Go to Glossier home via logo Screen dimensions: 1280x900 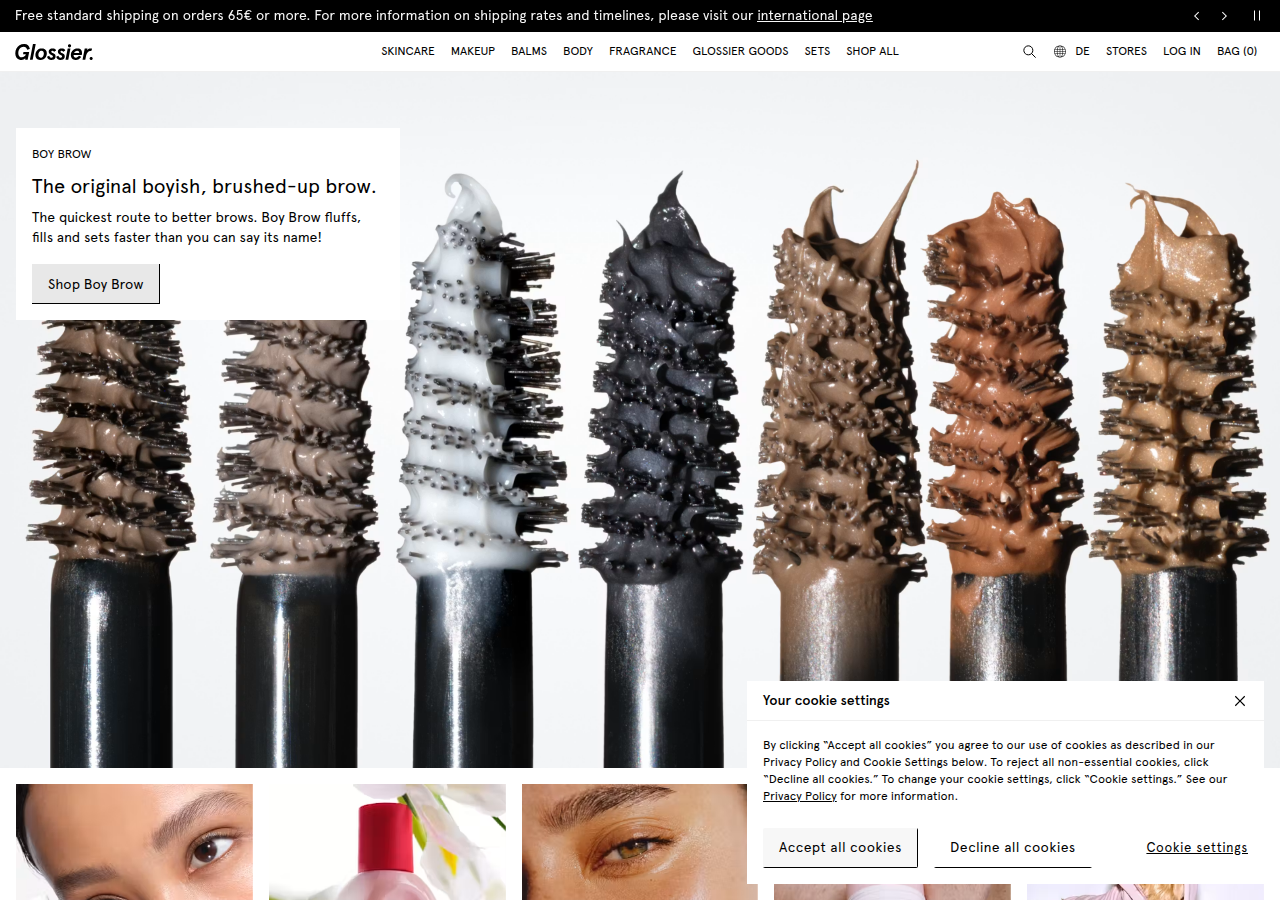pos(54,52)
